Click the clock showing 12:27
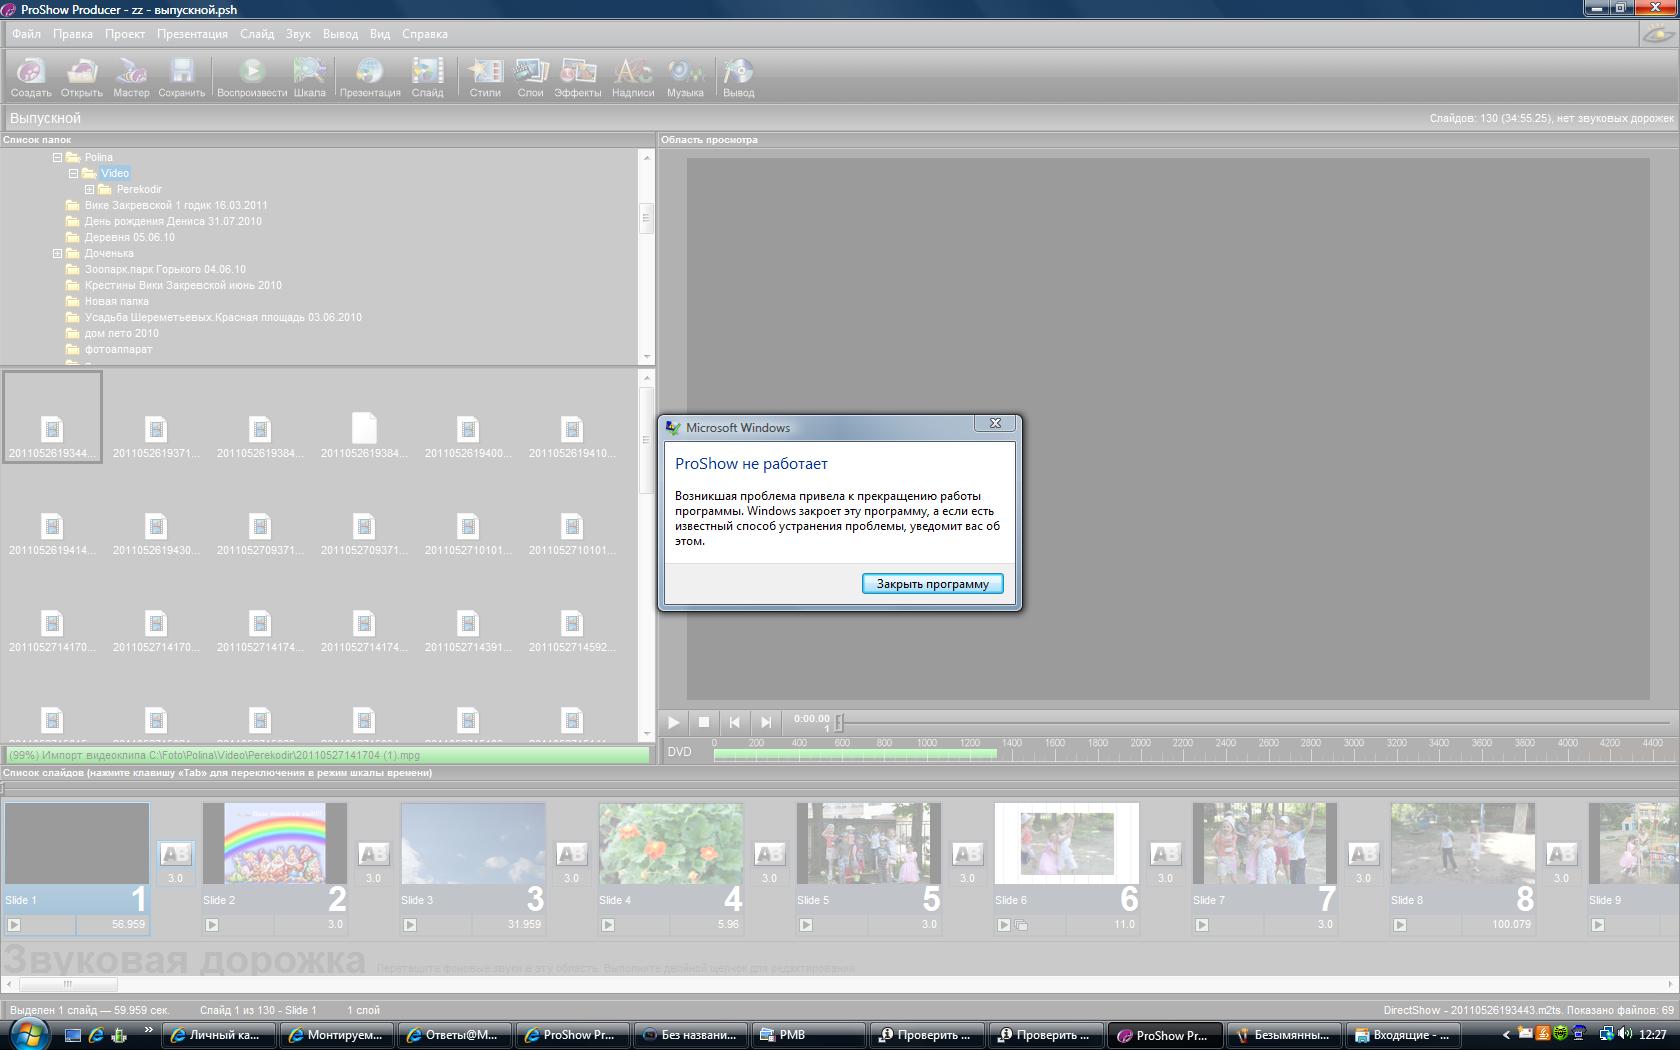Screen dimensions: 1680x1050 (1653, 1035)
